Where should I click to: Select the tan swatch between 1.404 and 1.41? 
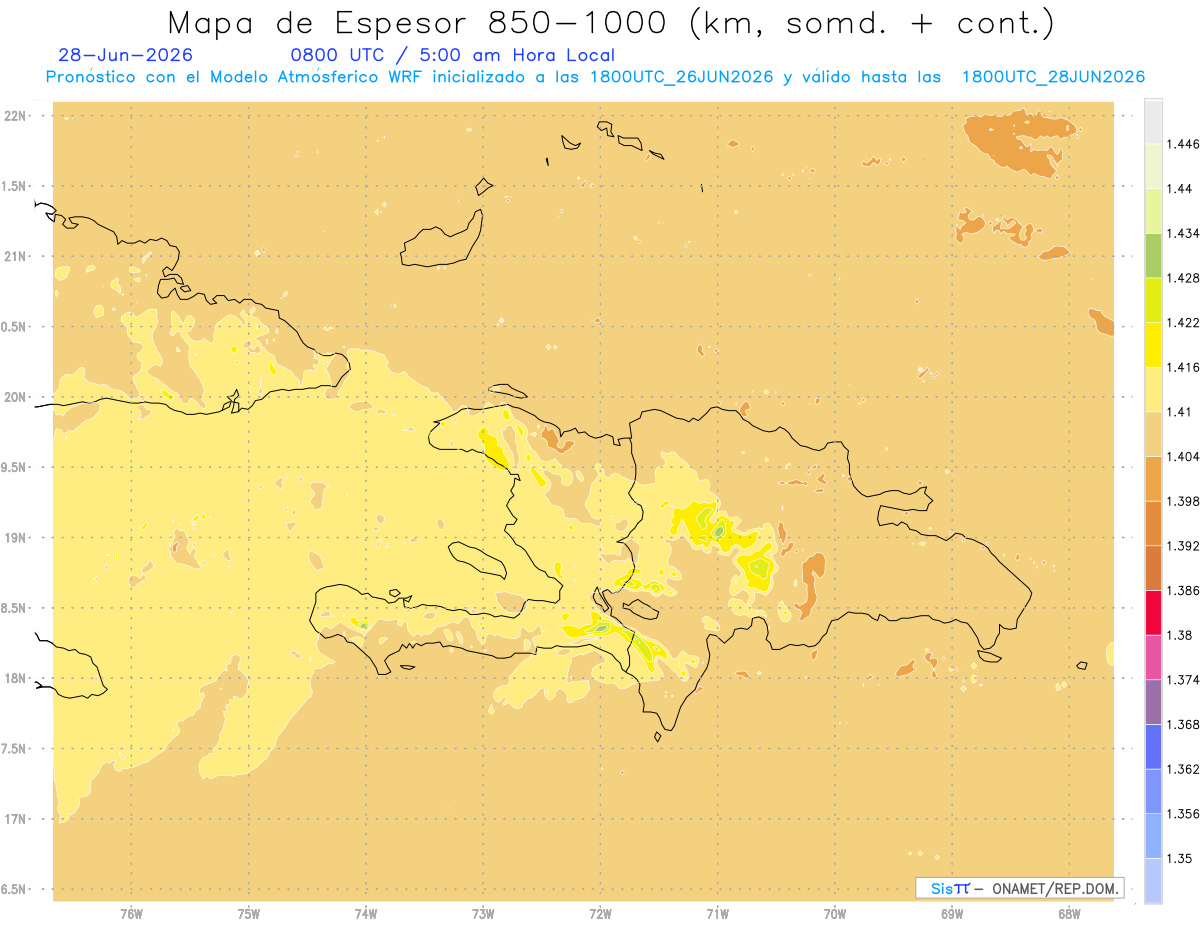(1153, 433)
